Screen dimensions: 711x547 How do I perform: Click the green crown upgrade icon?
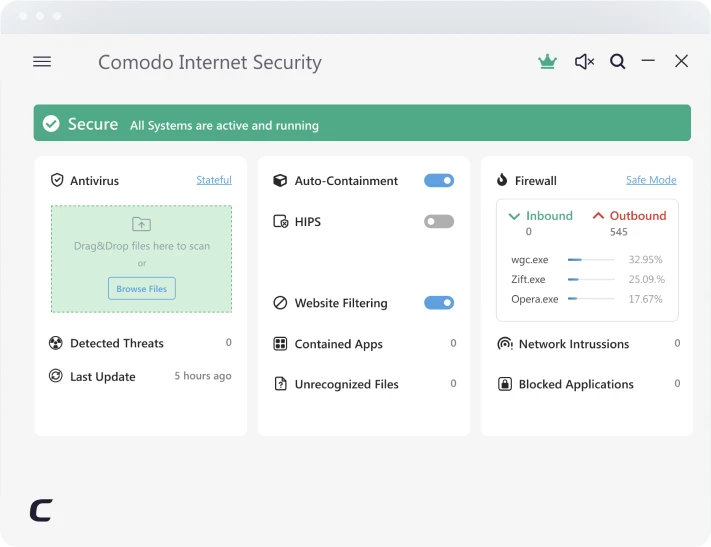pyautogui.click(x=547, y=61)
